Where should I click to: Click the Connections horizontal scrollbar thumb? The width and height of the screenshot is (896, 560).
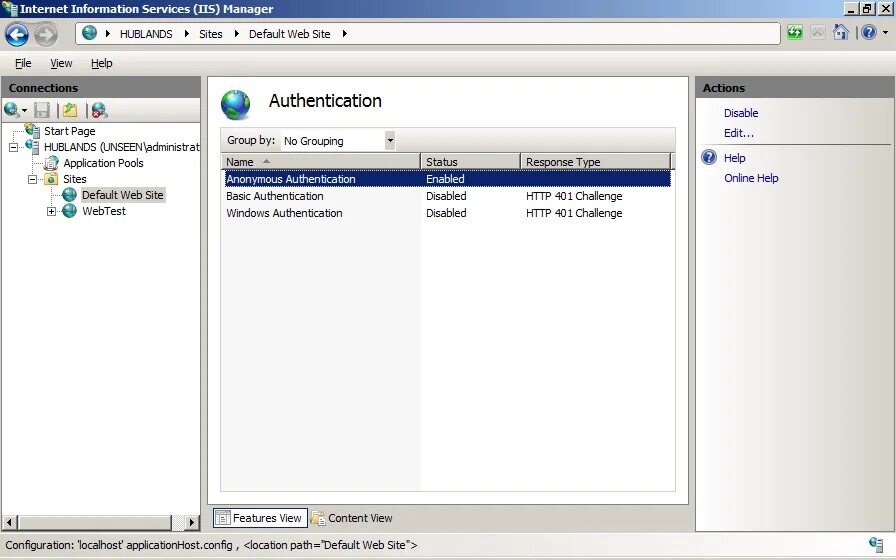point(94,522)
